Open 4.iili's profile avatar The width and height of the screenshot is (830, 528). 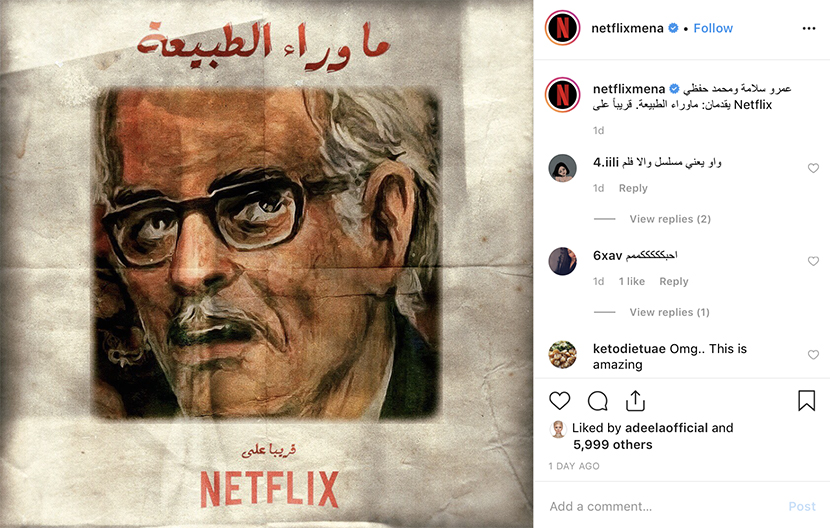[562, 168]
